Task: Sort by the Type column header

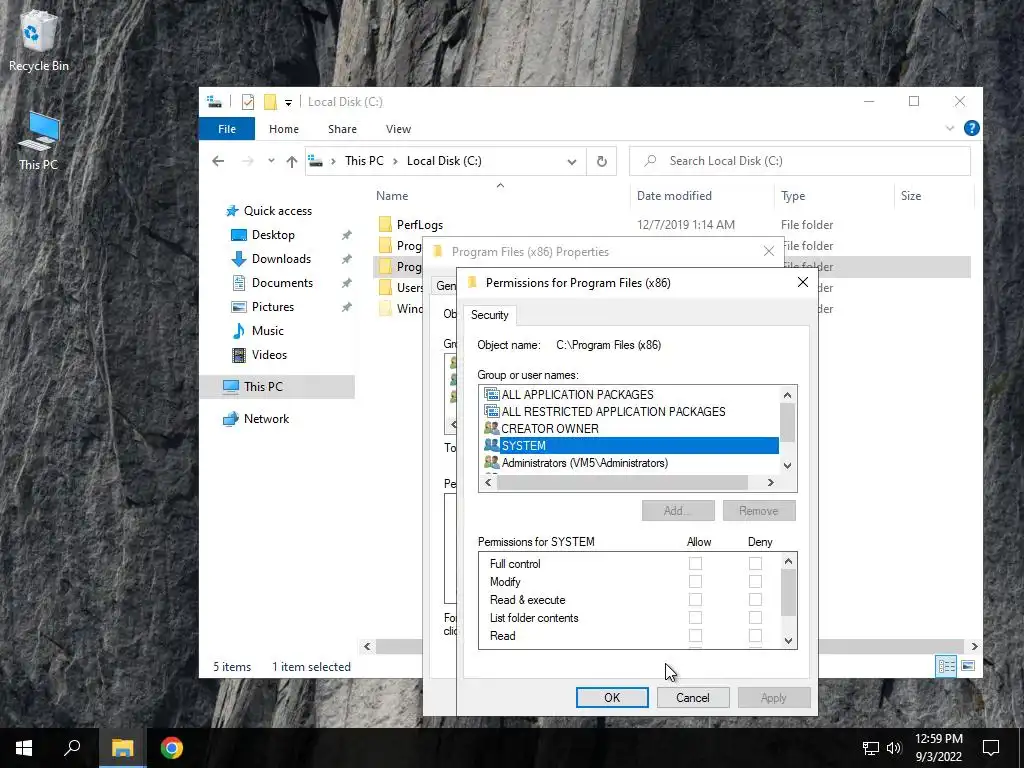Action: [x=793, y=196]
